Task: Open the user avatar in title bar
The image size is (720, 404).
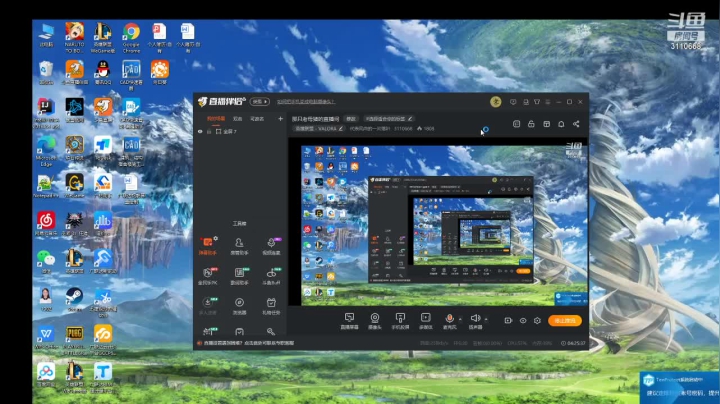Action: coord(495,102)
